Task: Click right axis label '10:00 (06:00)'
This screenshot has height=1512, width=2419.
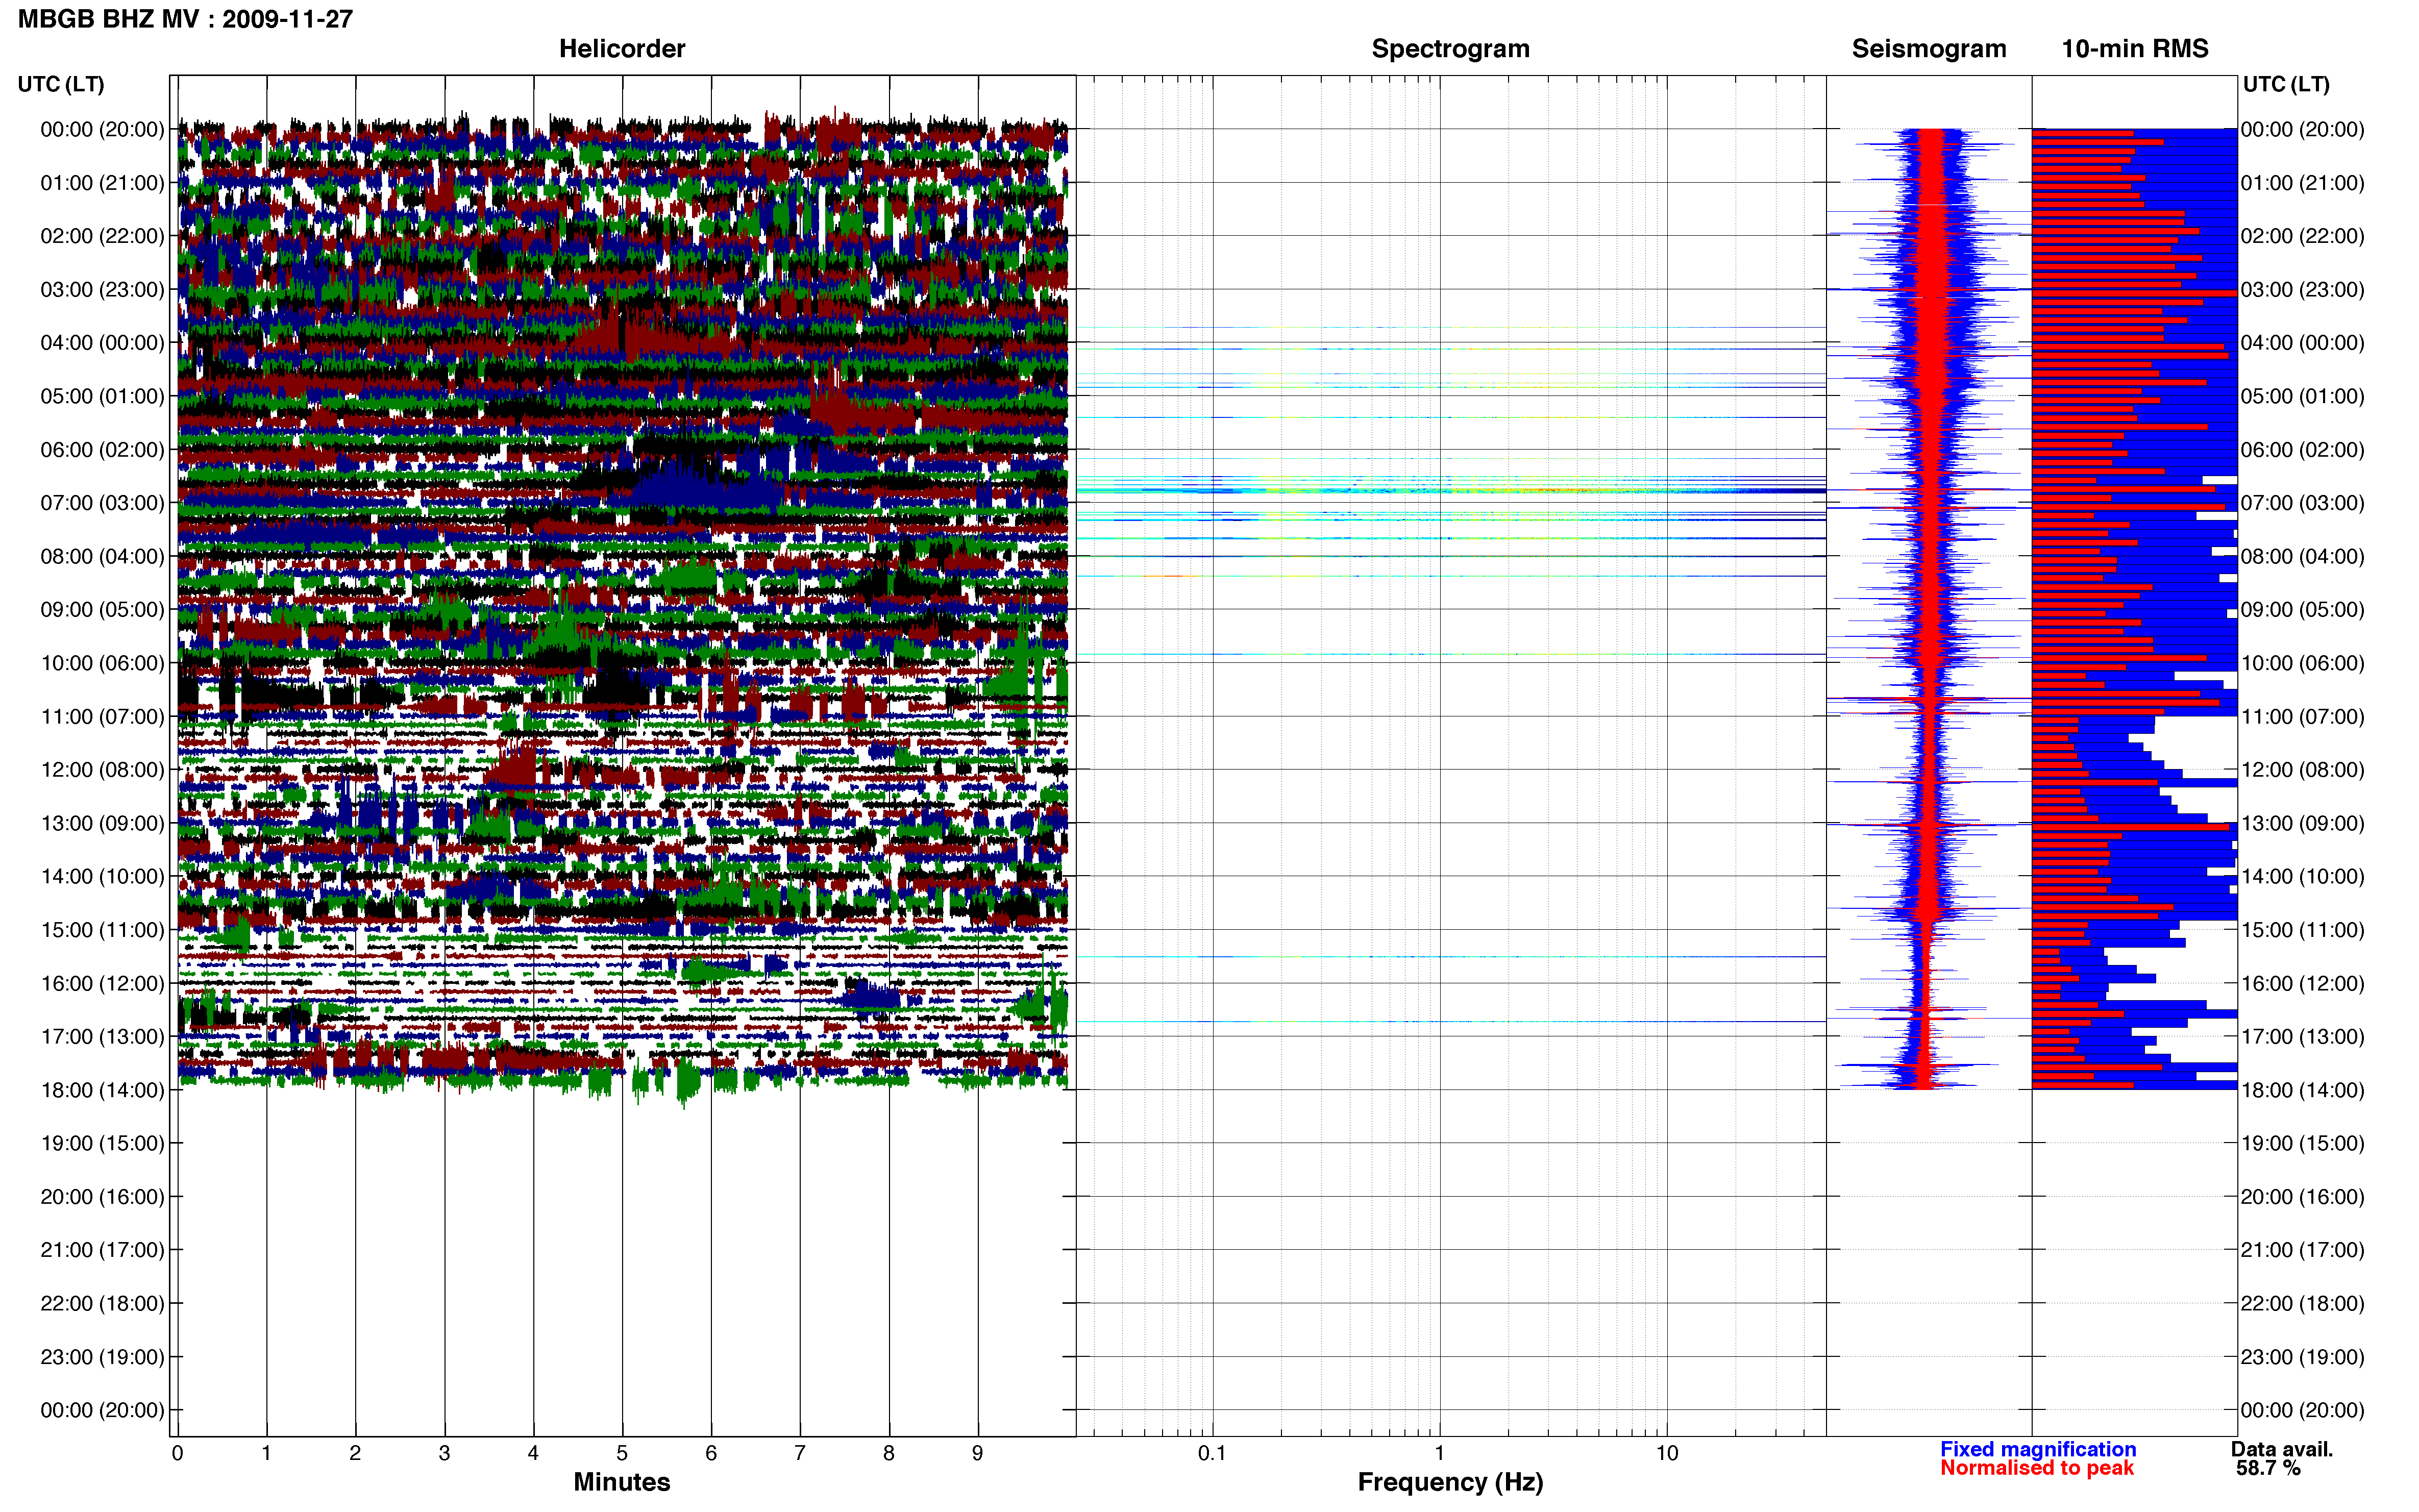Action: click(2302, 663)
